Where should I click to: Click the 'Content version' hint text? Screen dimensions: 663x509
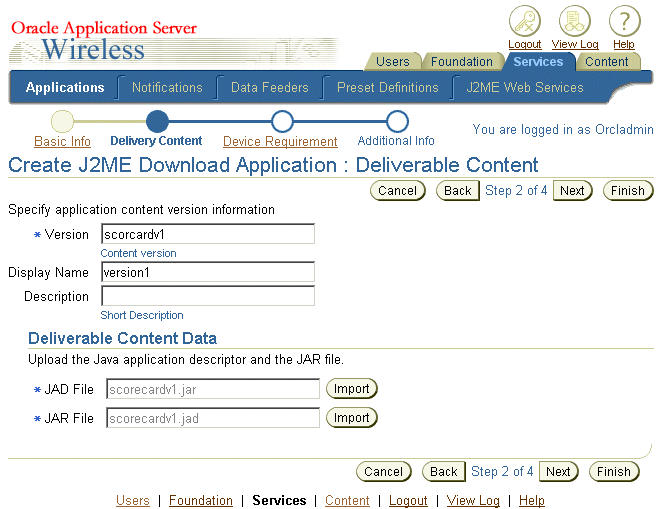[x=138, y=253]
